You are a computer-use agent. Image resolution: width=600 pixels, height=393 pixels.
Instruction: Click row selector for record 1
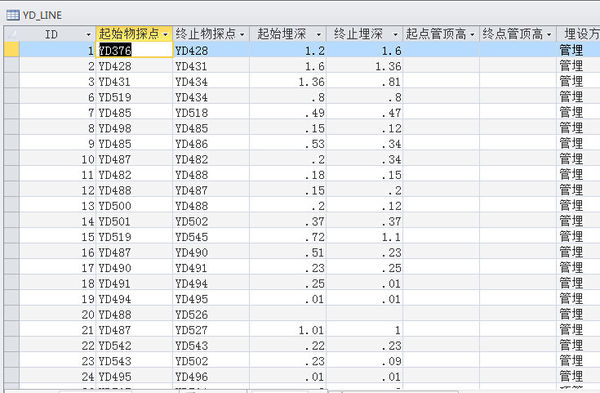point(12,50)
